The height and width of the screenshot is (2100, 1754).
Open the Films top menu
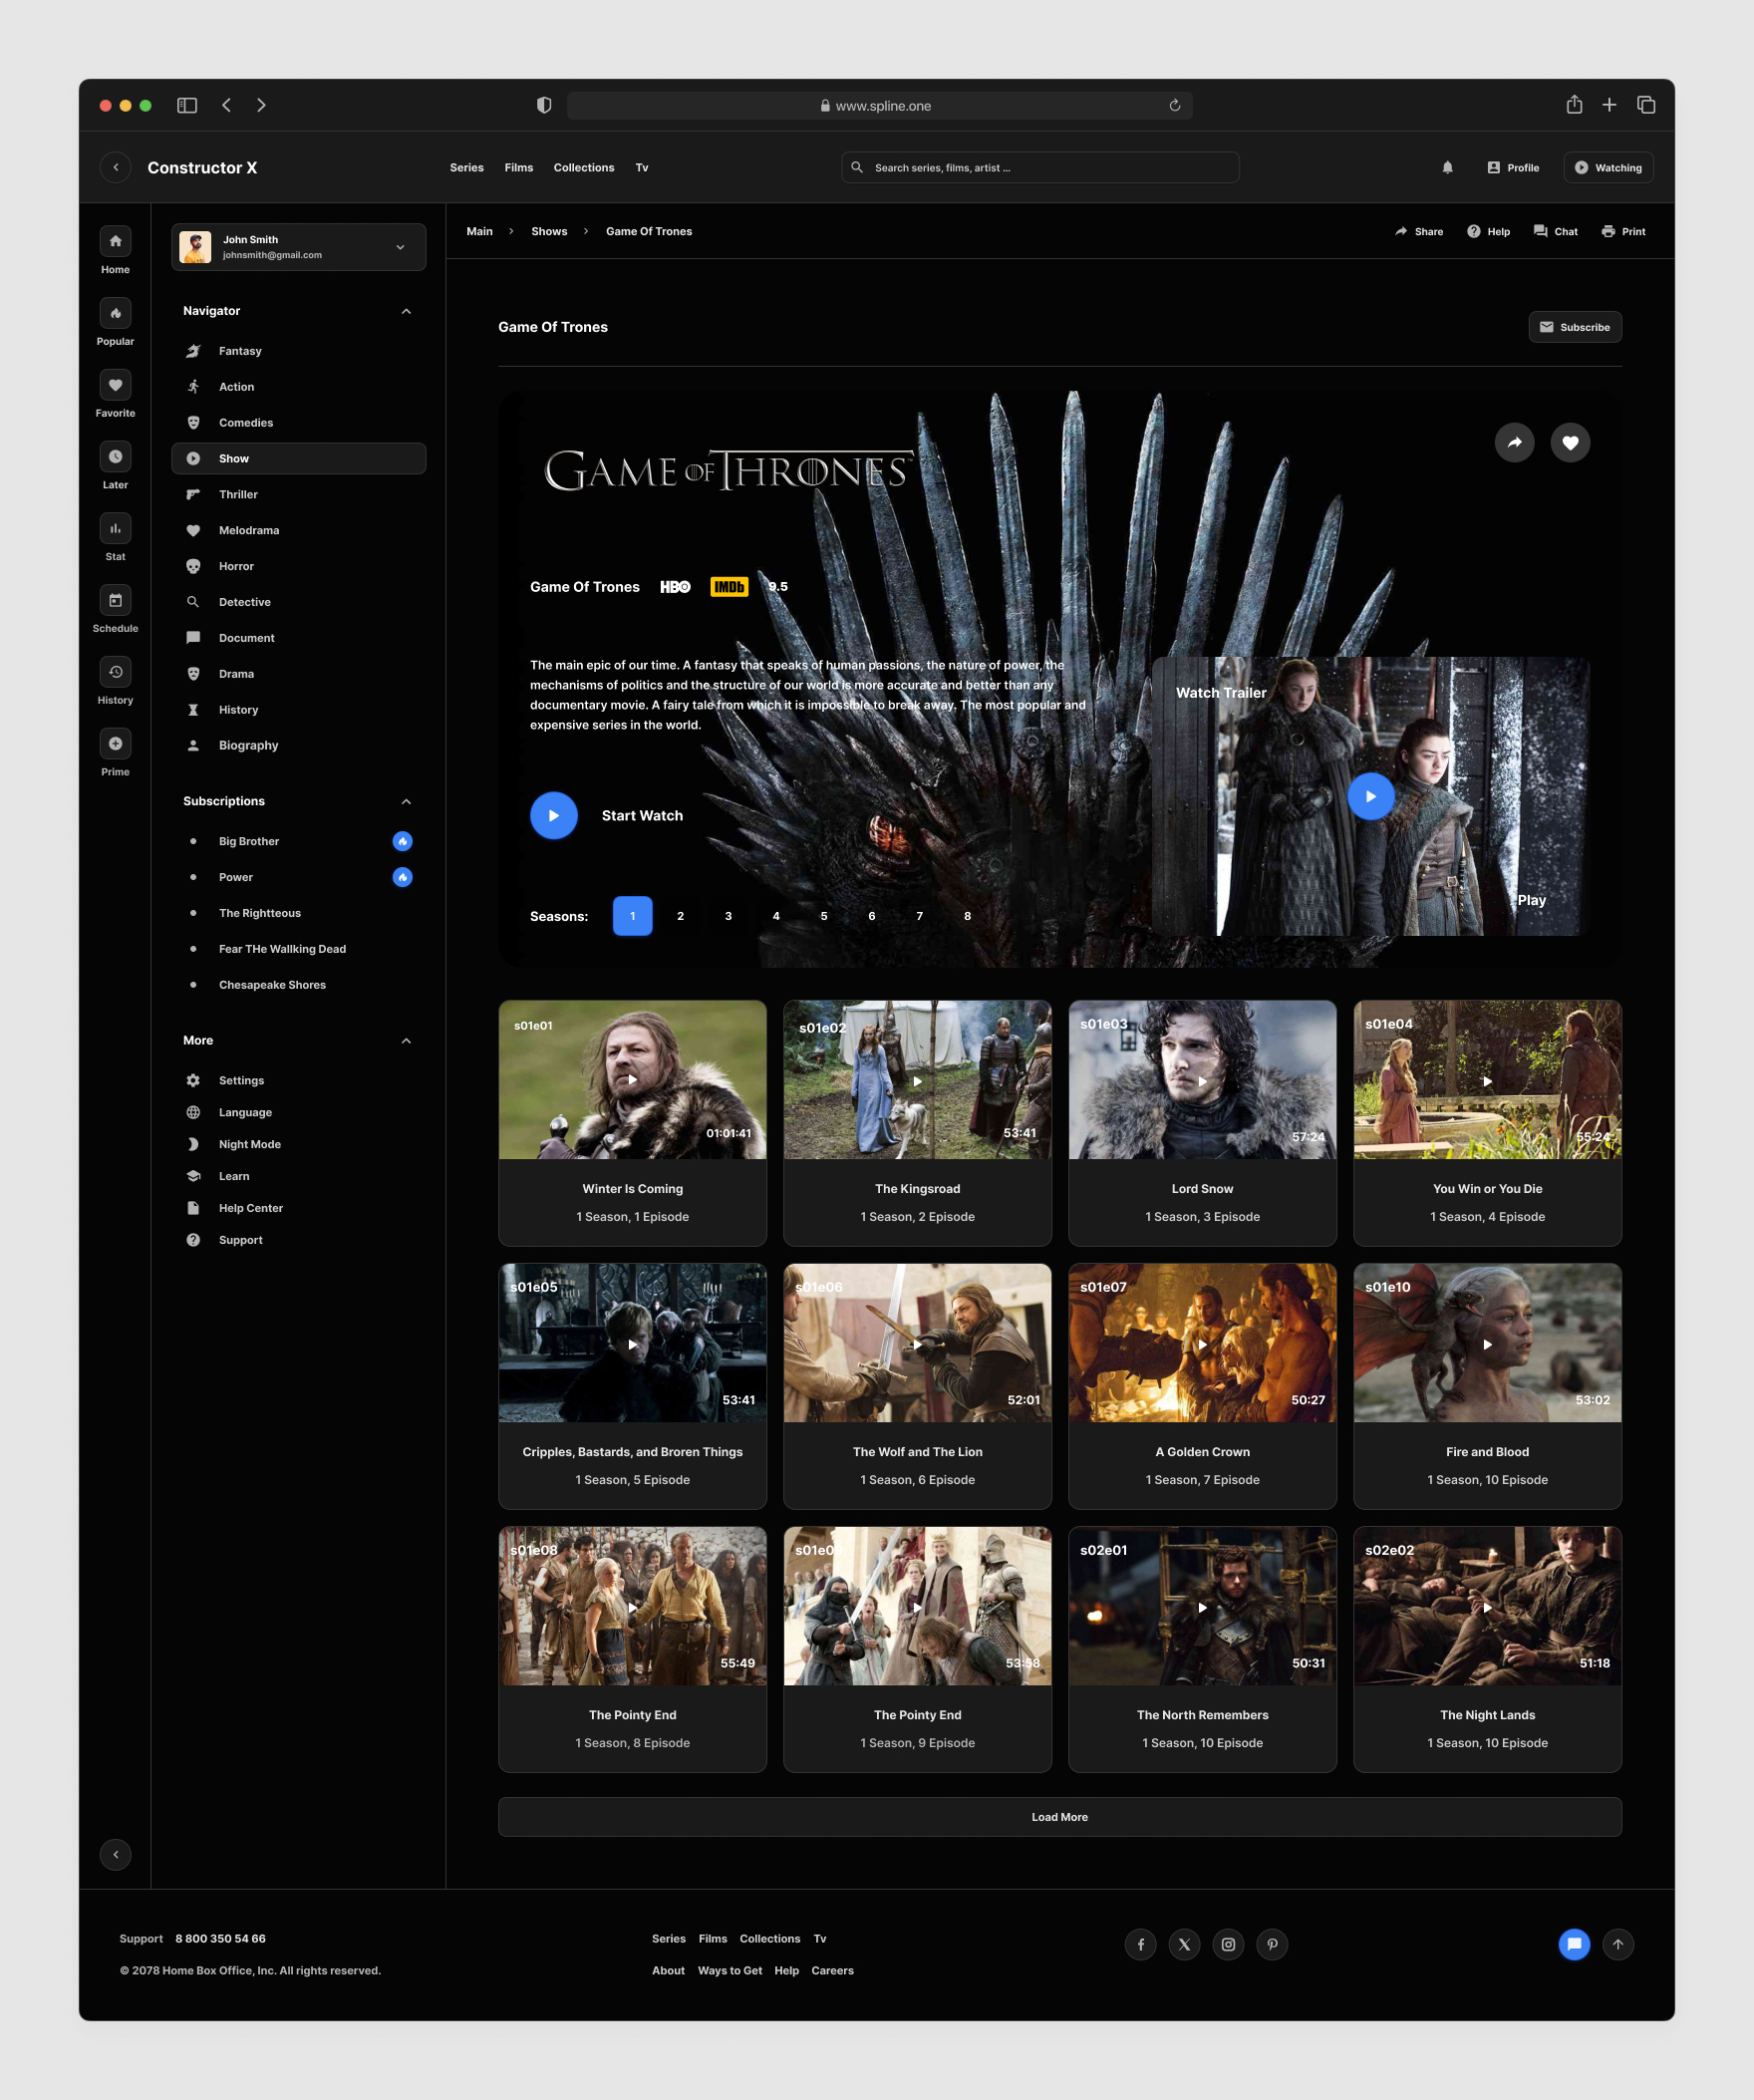tap(519, 168)
